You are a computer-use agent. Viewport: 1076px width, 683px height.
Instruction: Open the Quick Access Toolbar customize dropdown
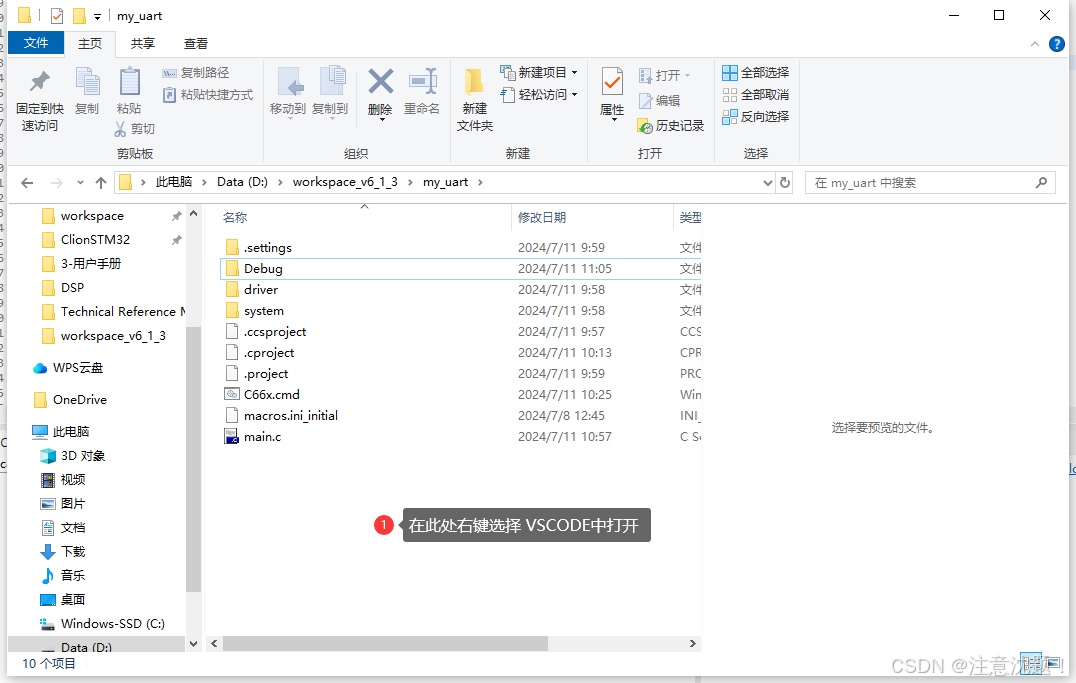pos(96,15)
